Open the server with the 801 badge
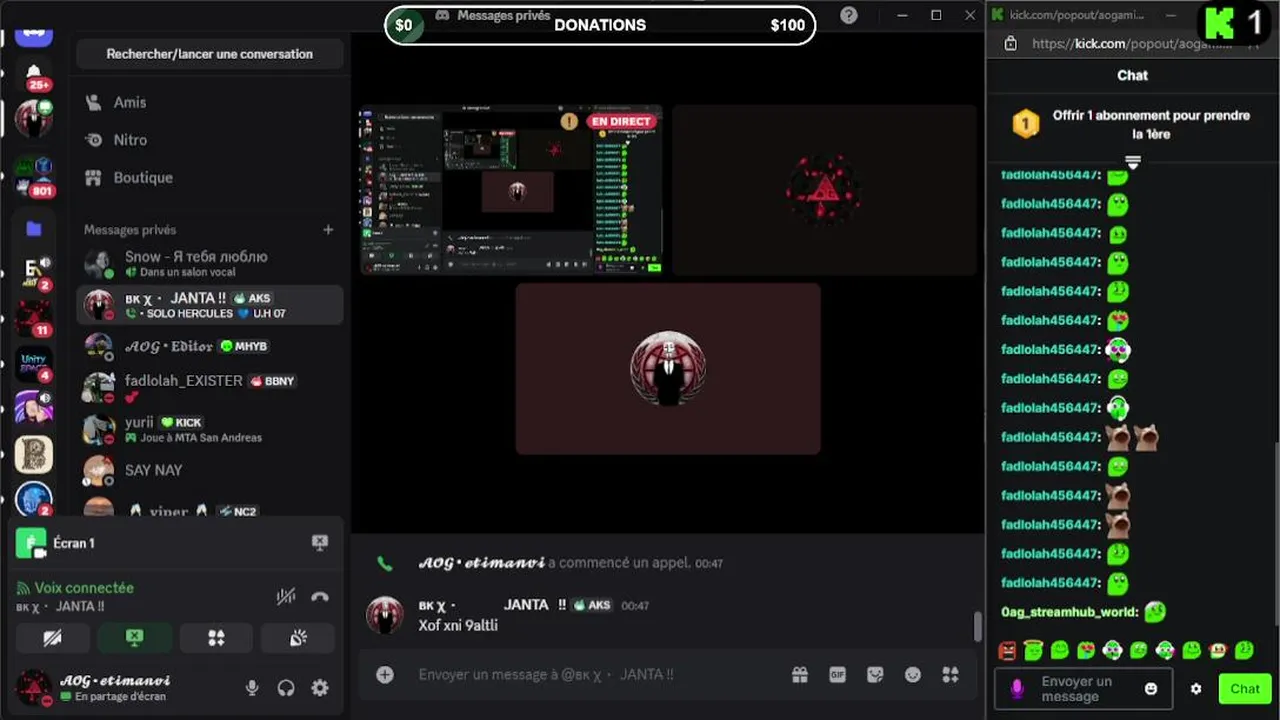This screenshot has height=720, width=1280. click(x=34, y=174)
